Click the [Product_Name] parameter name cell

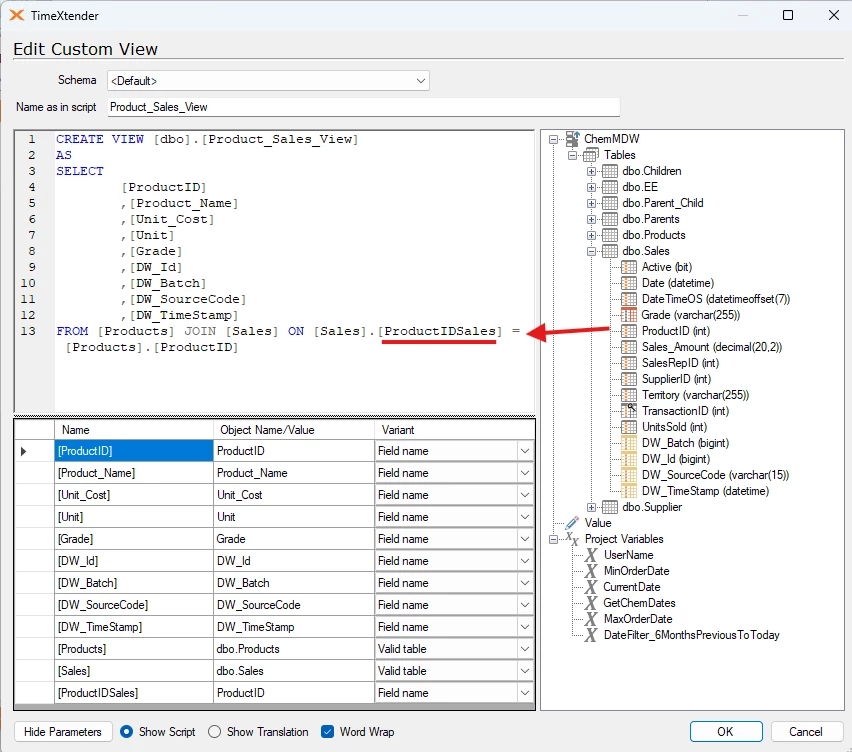point(134,473)
